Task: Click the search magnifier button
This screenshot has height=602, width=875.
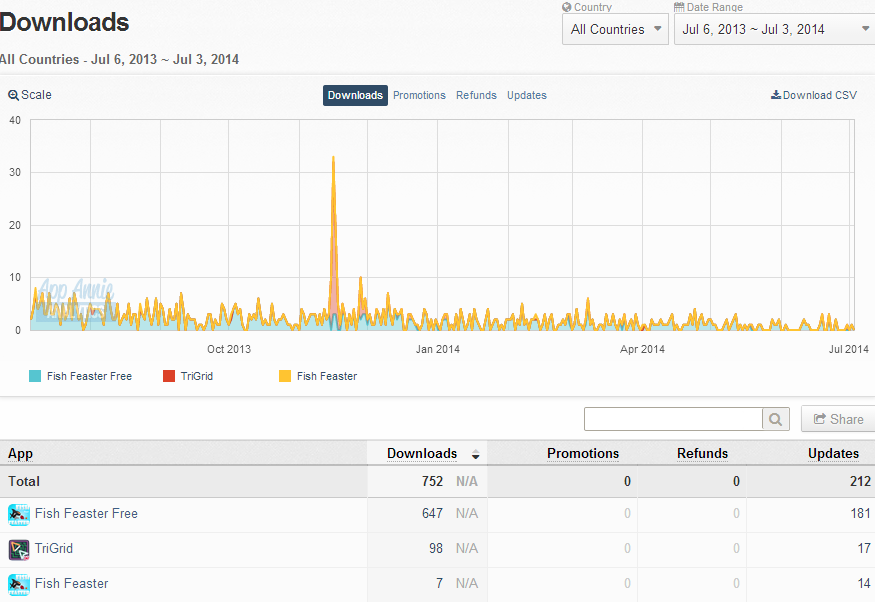Action: (x=776, y=419)
